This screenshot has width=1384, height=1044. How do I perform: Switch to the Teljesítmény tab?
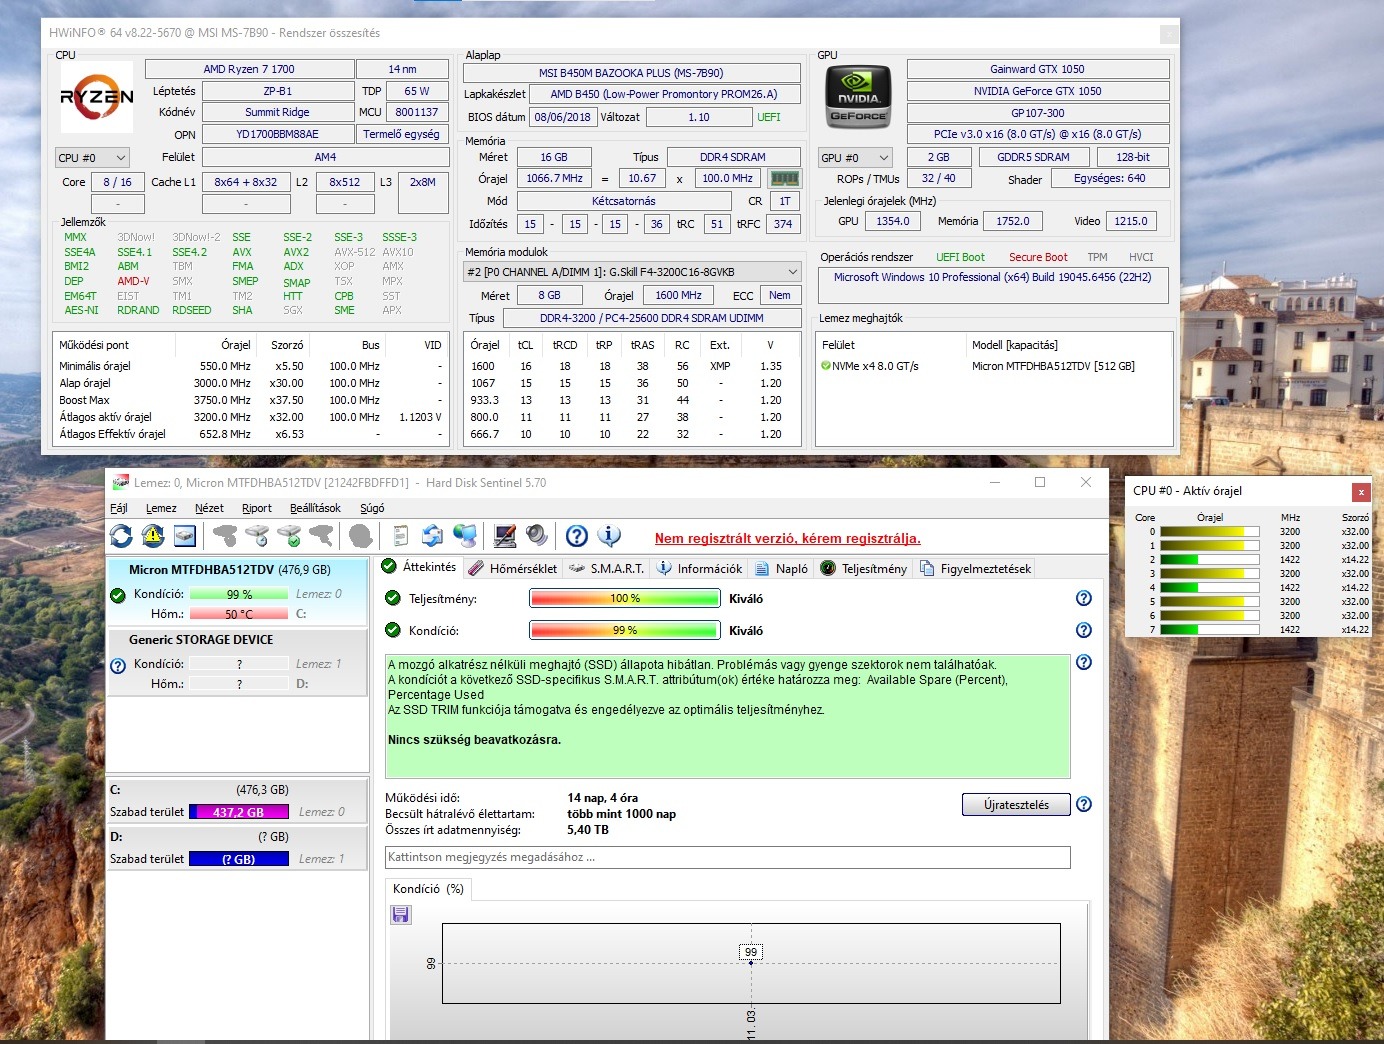pos(864,568)
